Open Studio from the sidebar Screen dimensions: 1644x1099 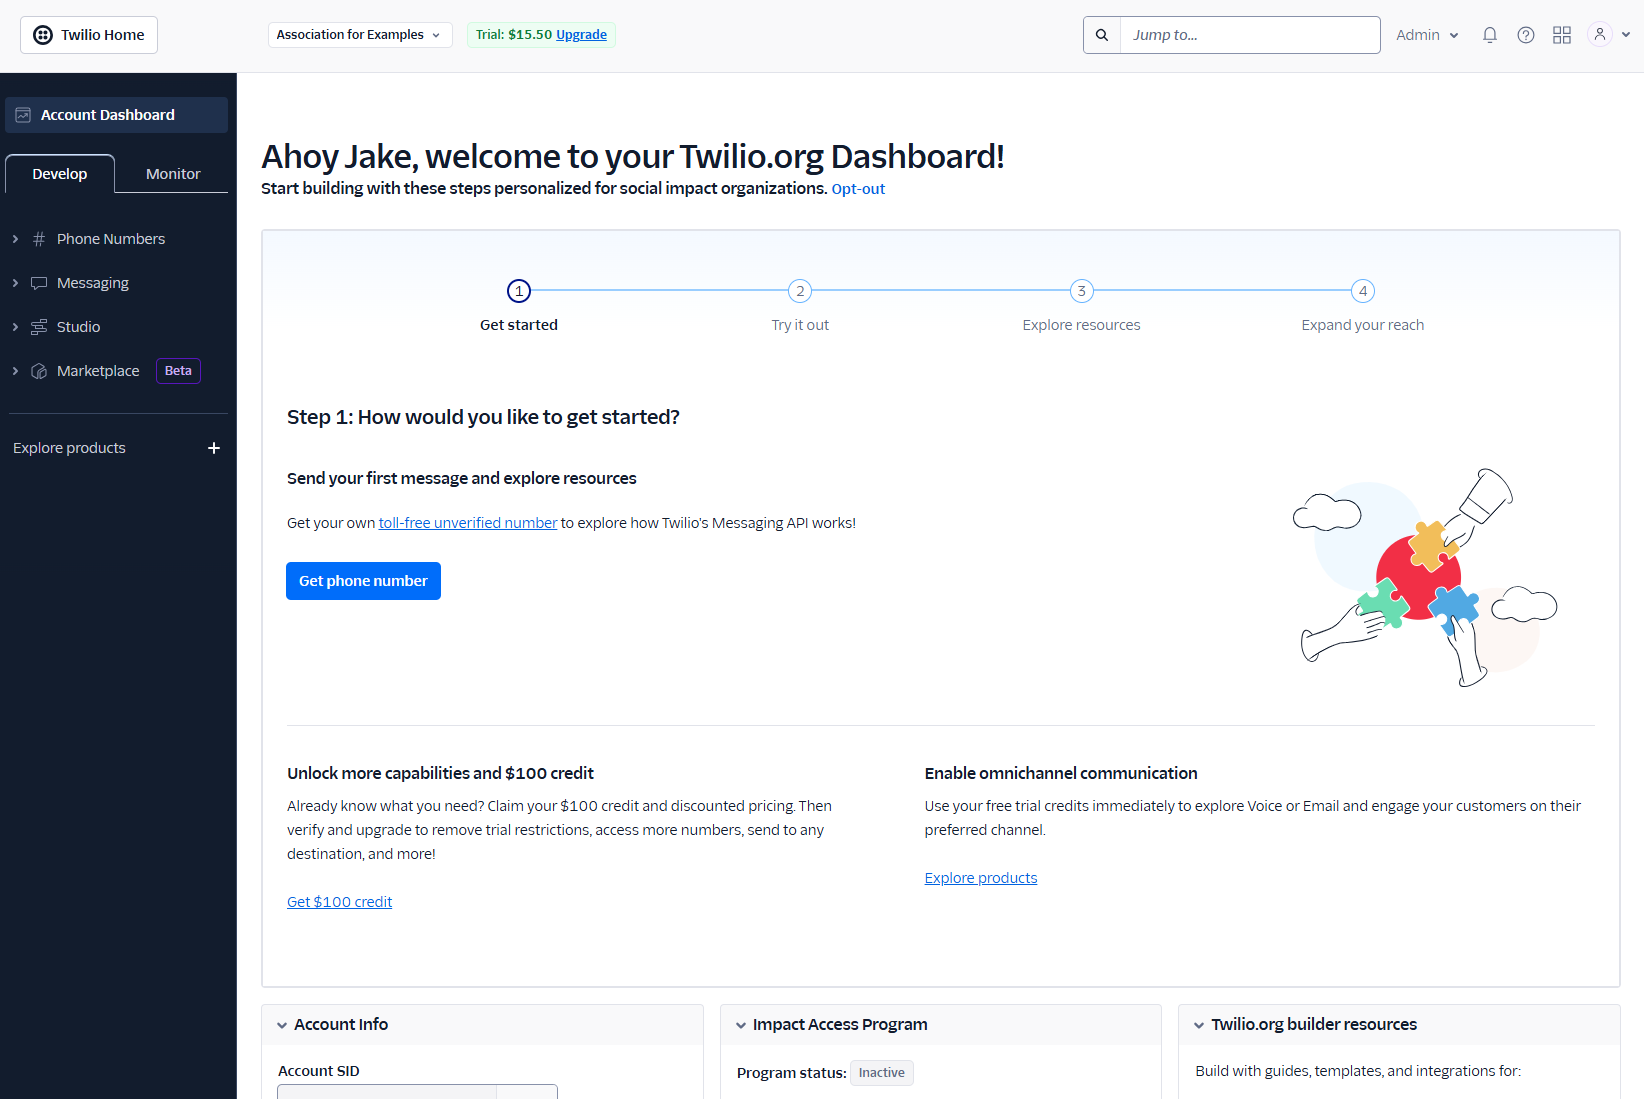pyautogui.click(x=78, y=326)
